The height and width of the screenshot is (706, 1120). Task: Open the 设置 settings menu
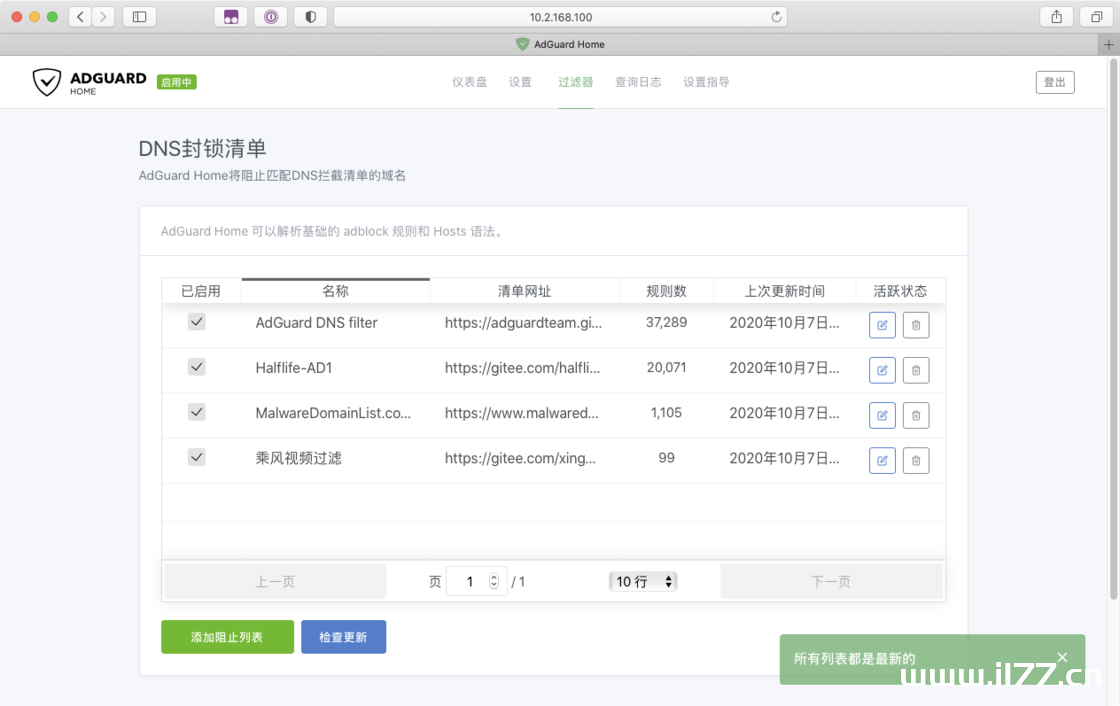point(520,82)
